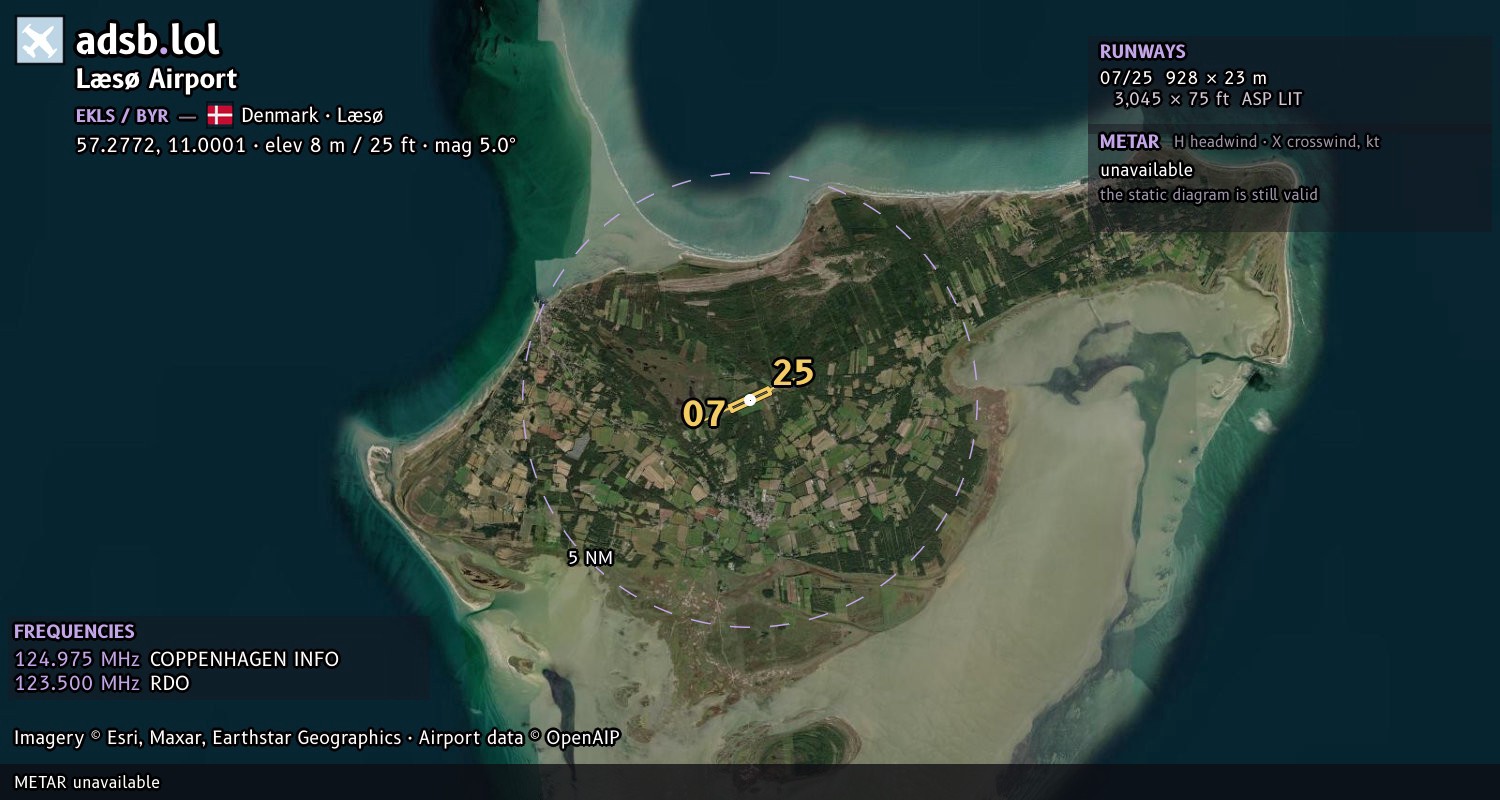Click the Imagery © Esri attribution line
This screenshot has width=1500, height=800.
pyautogui.click(x=317, y=738)
